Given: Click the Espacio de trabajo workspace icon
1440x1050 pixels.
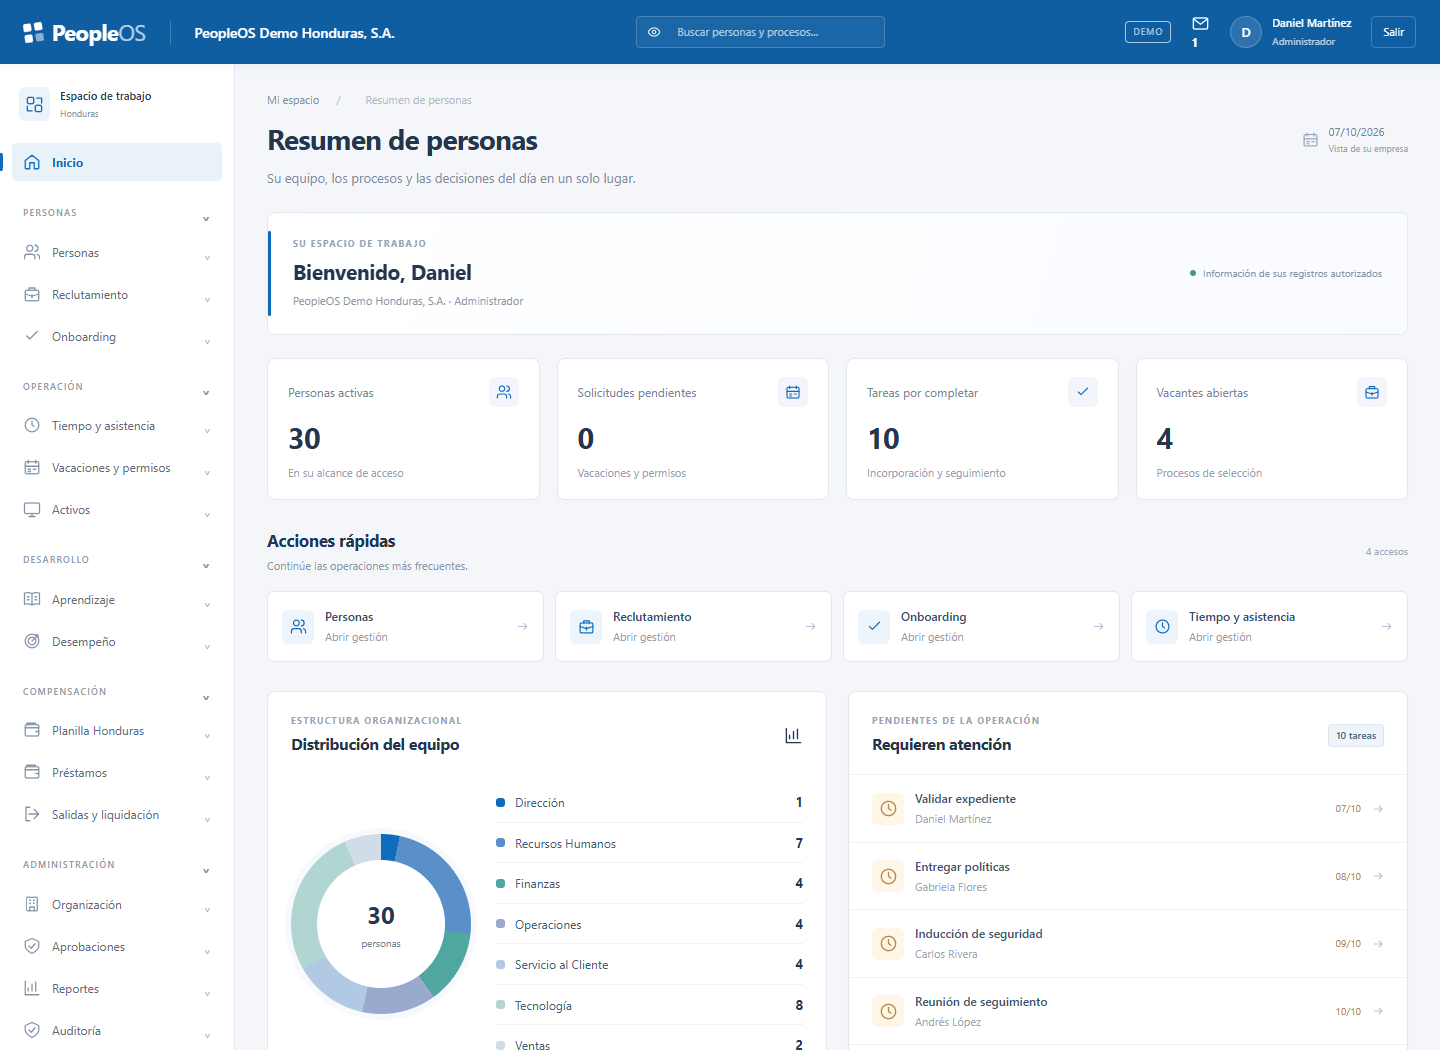Looking at the screenshot, I should click(34, 104).
